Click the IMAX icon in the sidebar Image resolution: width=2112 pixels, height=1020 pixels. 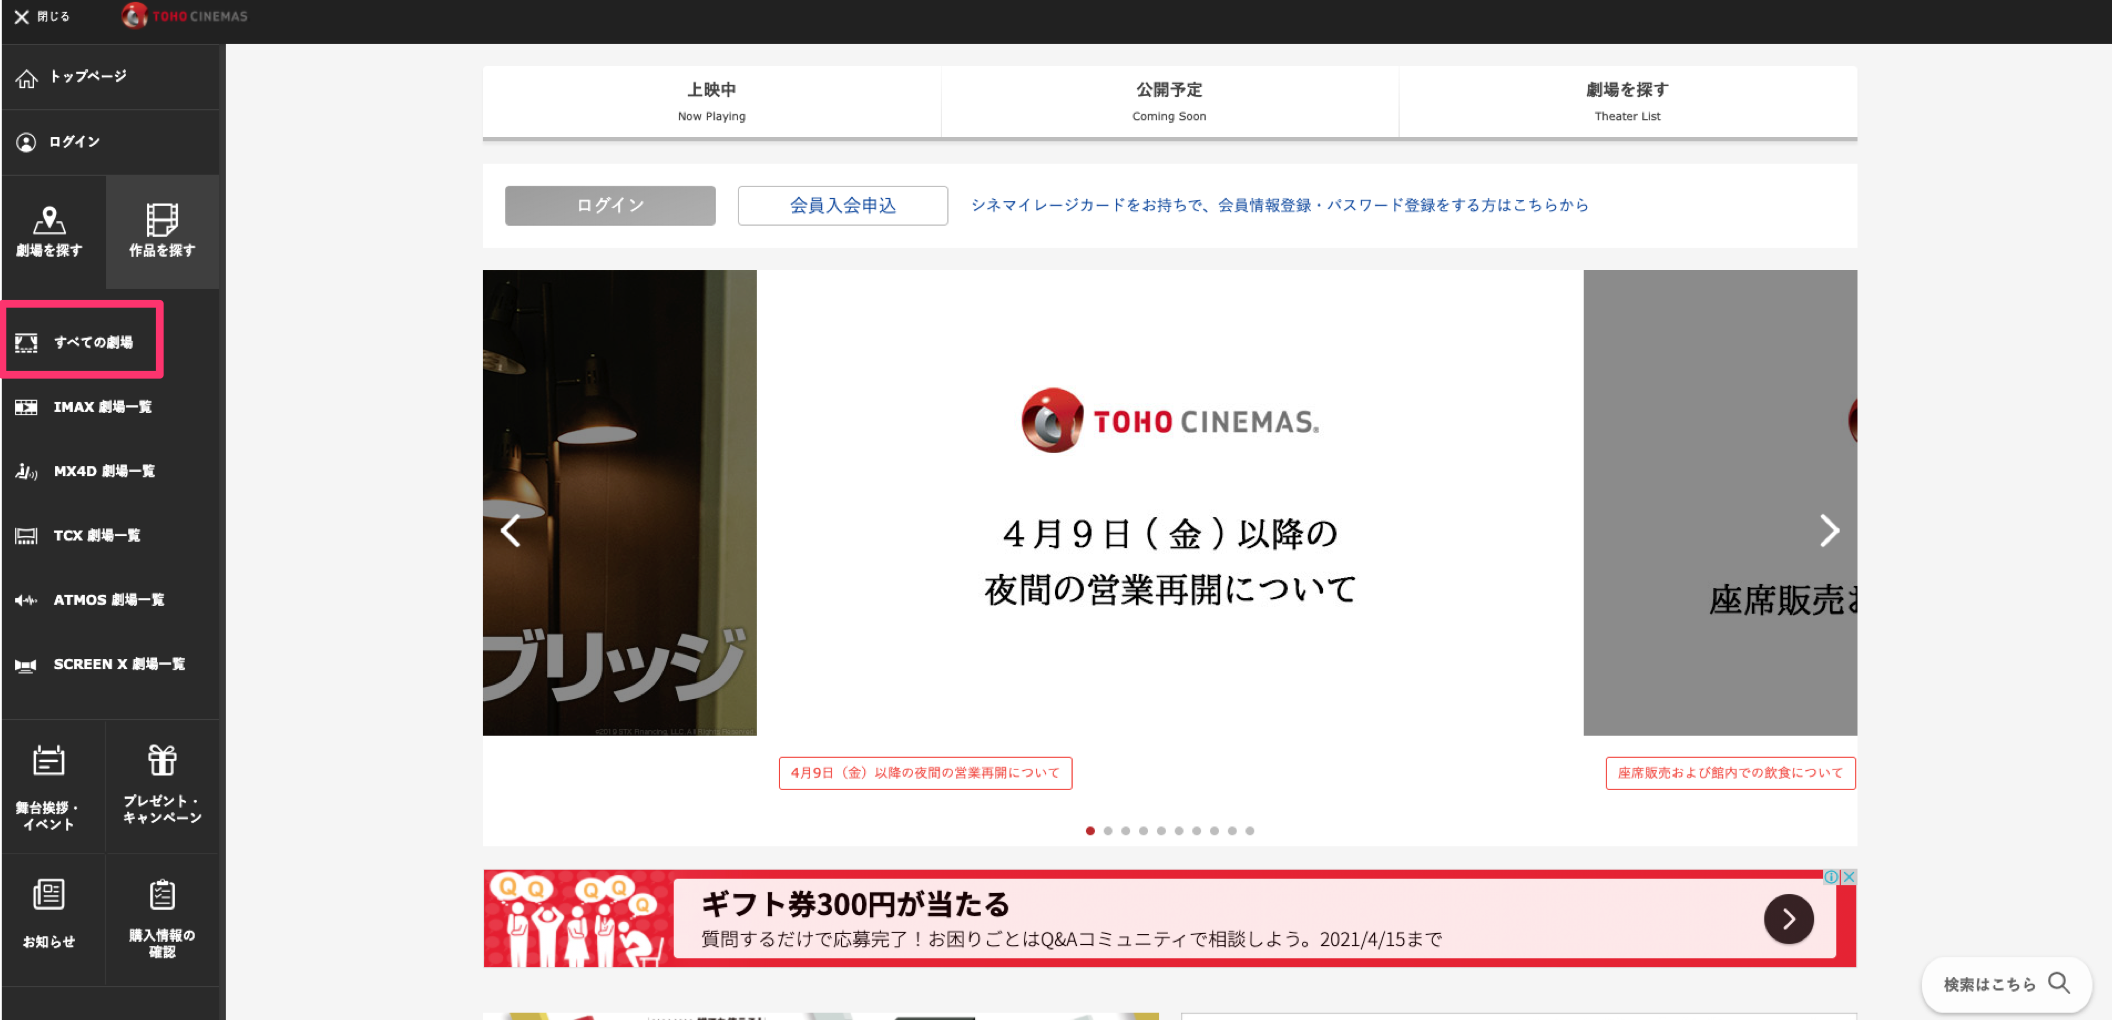[26, 407]
